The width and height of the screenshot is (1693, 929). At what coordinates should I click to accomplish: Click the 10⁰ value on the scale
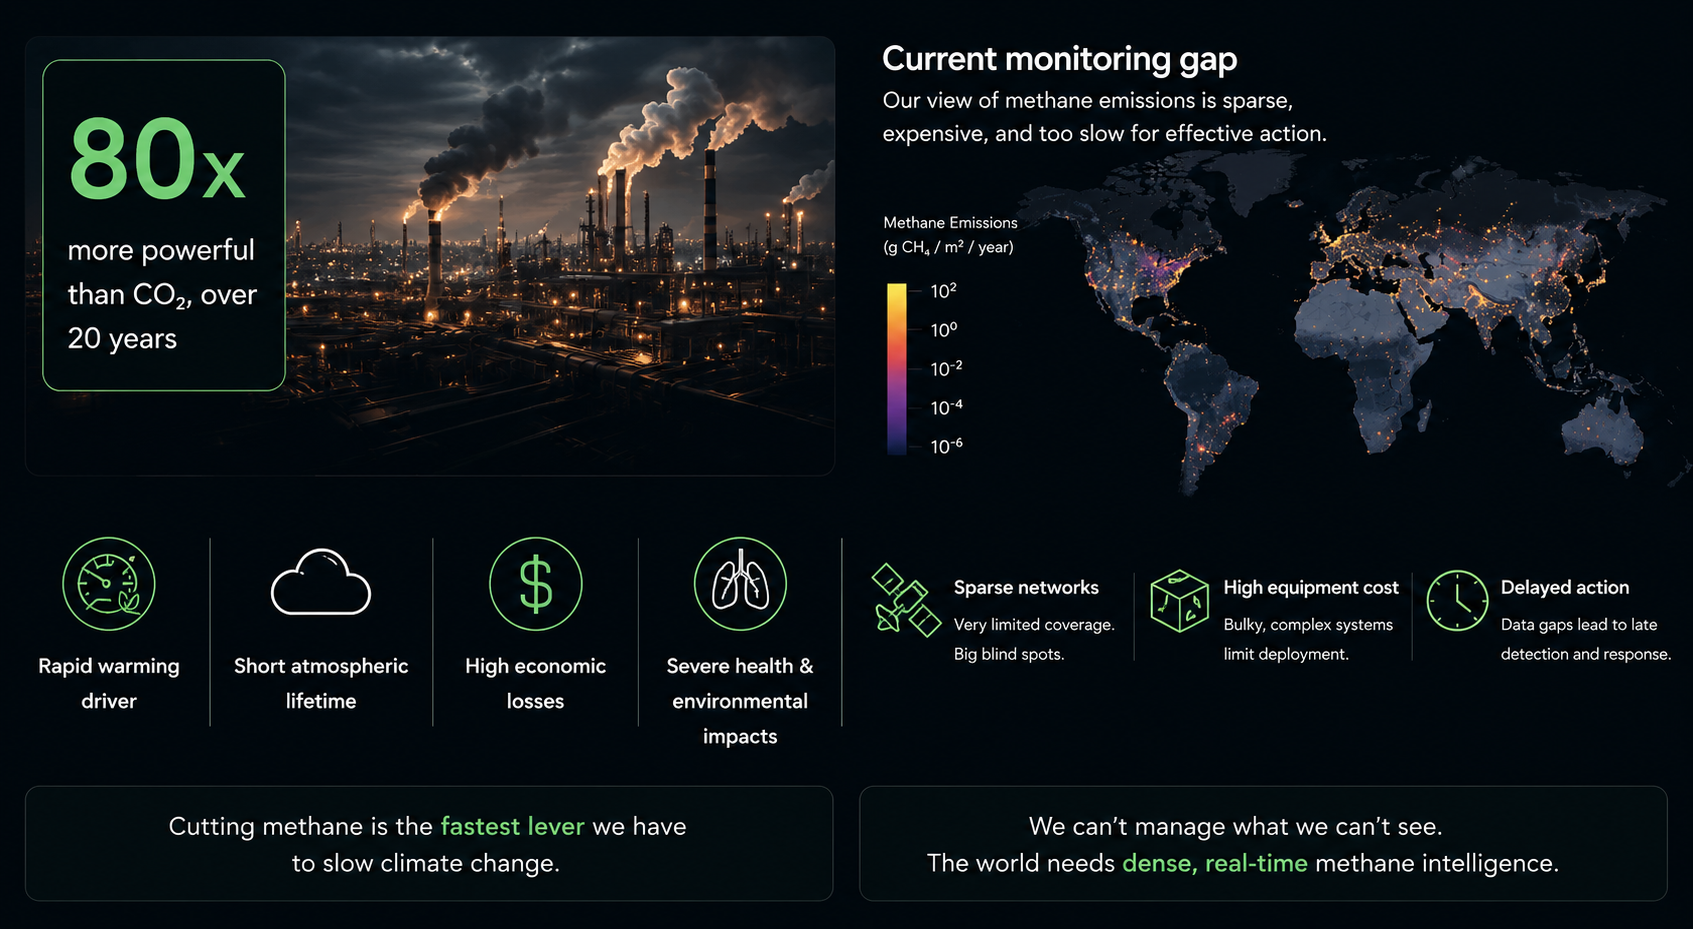coord(943,330)
